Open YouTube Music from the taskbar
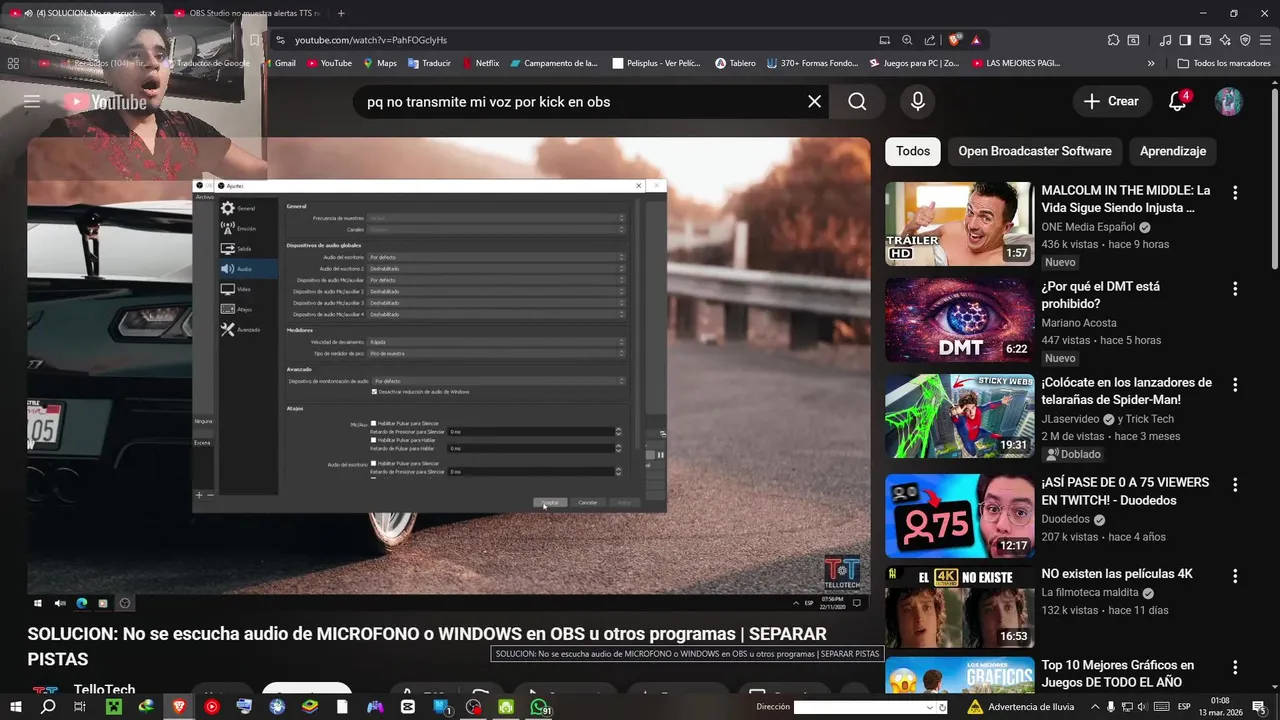The image size is (1280, 720). click(212, 707)
